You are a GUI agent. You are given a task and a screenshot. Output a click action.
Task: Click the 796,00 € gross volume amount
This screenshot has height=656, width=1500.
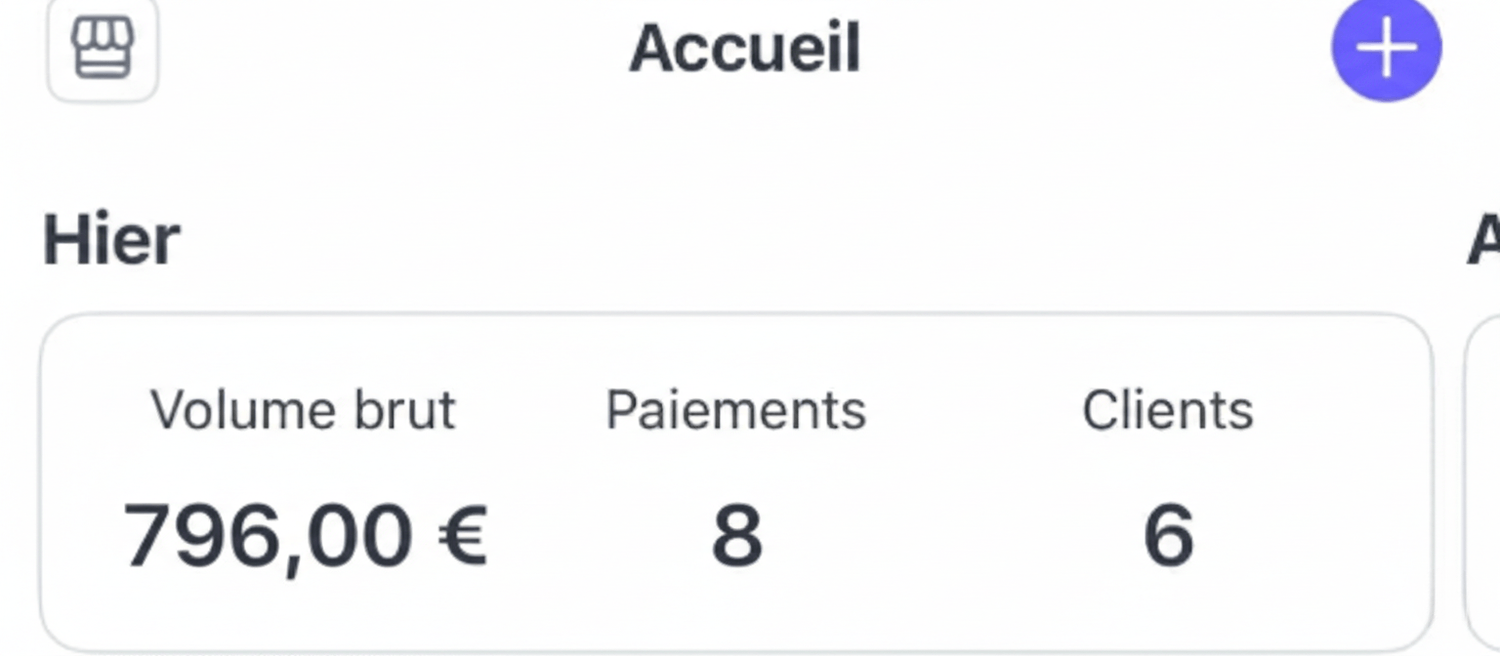(x=304, y=536)
